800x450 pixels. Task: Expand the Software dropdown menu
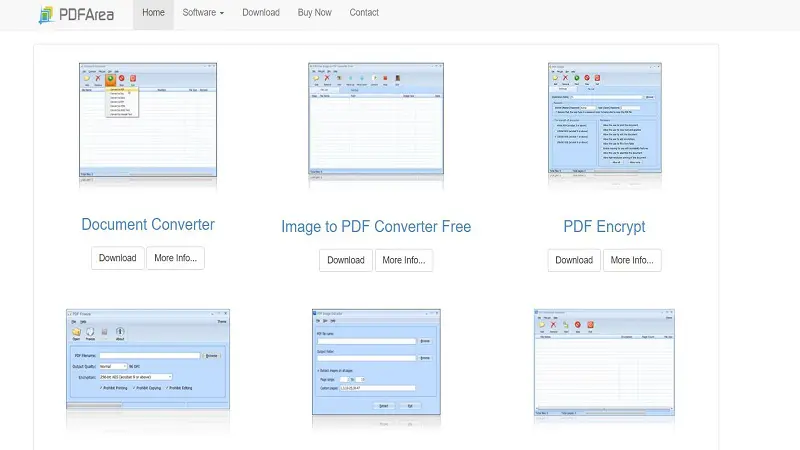[x=203, y=13]
